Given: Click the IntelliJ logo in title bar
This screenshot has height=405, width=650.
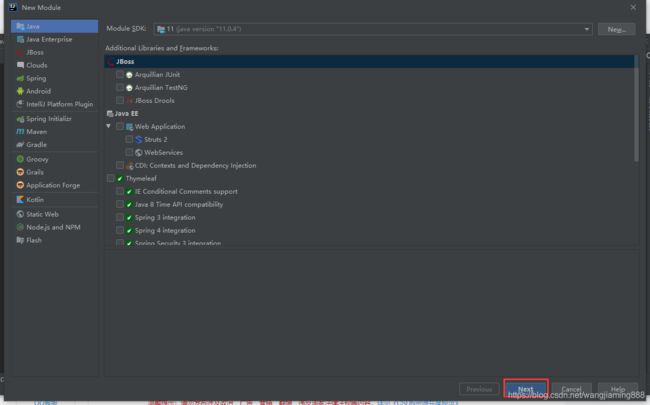Looking at the screenshot, I should click(13, 7).
